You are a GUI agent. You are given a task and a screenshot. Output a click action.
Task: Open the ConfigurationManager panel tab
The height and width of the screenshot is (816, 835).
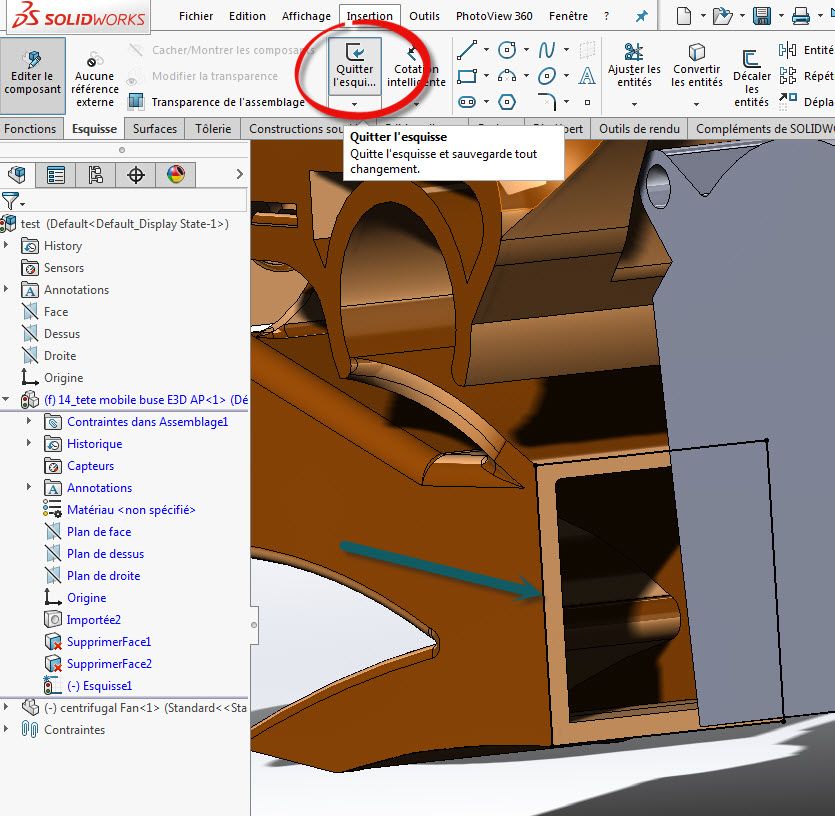tap(96, 175)
